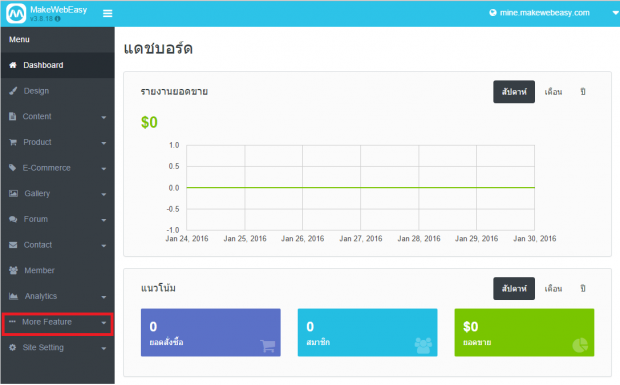Click the Member people icon
The height and width of the screenshot is (385, 620).
pyautogui.click(x=13, y=270)
